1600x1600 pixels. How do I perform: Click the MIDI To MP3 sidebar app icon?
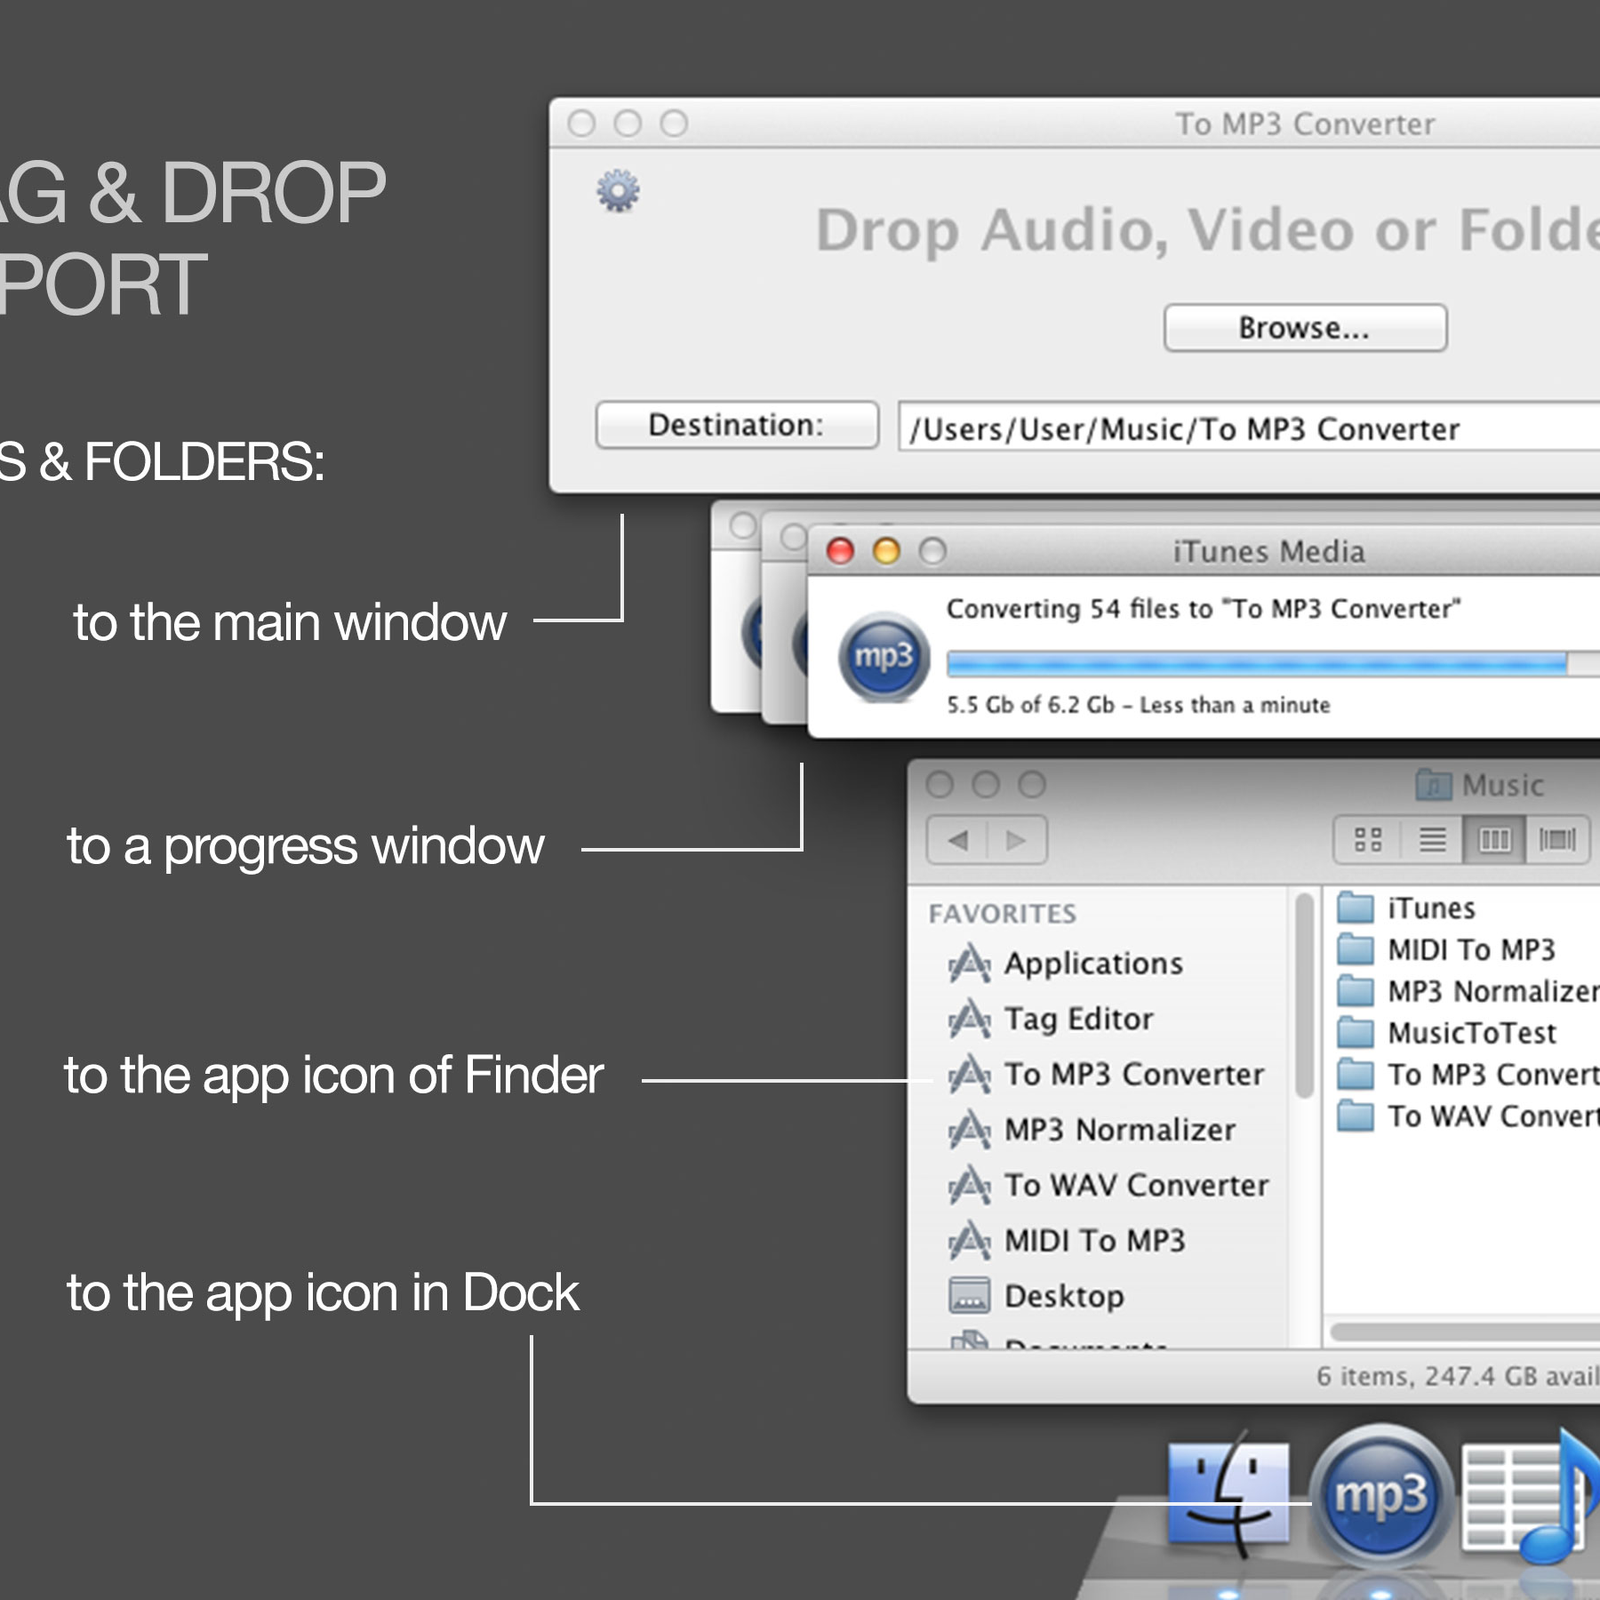[x=969, y=1242]
